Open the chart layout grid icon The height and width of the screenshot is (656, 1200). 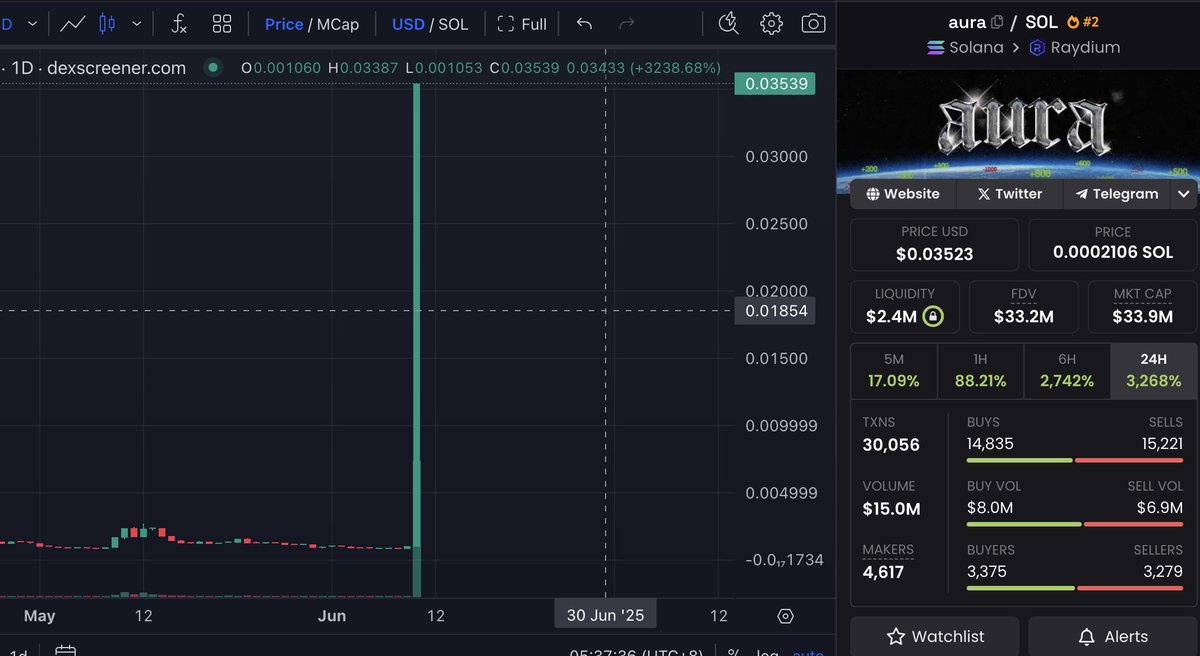click(222, 24)
